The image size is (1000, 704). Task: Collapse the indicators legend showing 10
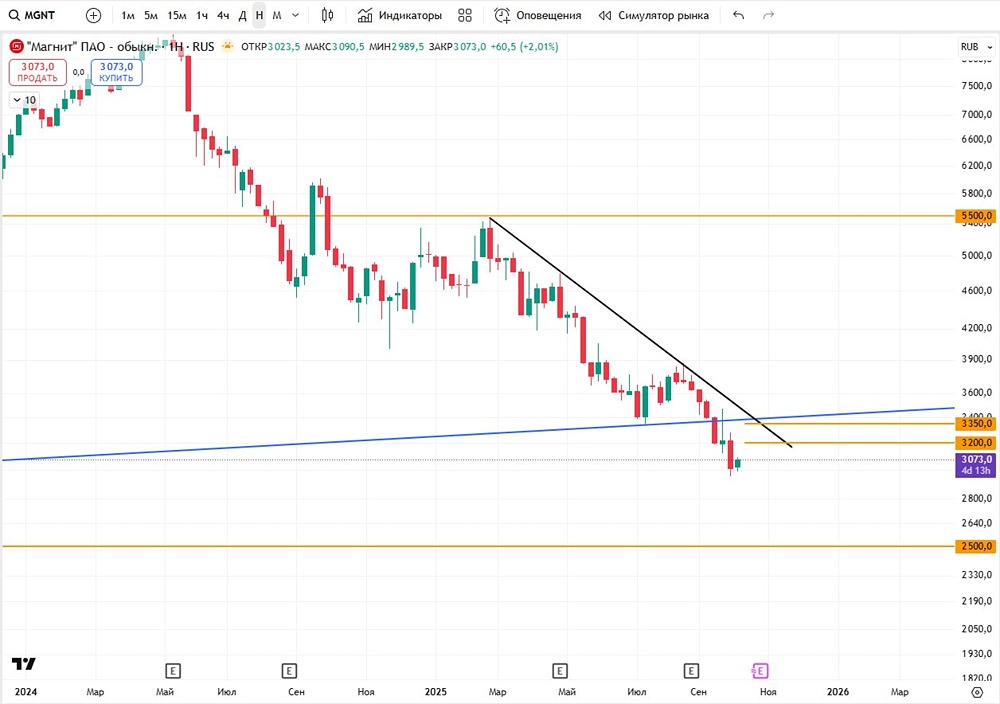click(24, 100)
